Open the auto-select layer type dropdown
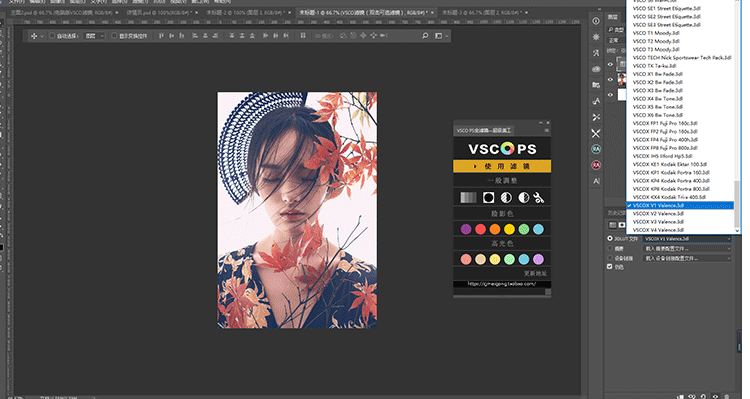The image size is (750, 399). tap(94, 36)
